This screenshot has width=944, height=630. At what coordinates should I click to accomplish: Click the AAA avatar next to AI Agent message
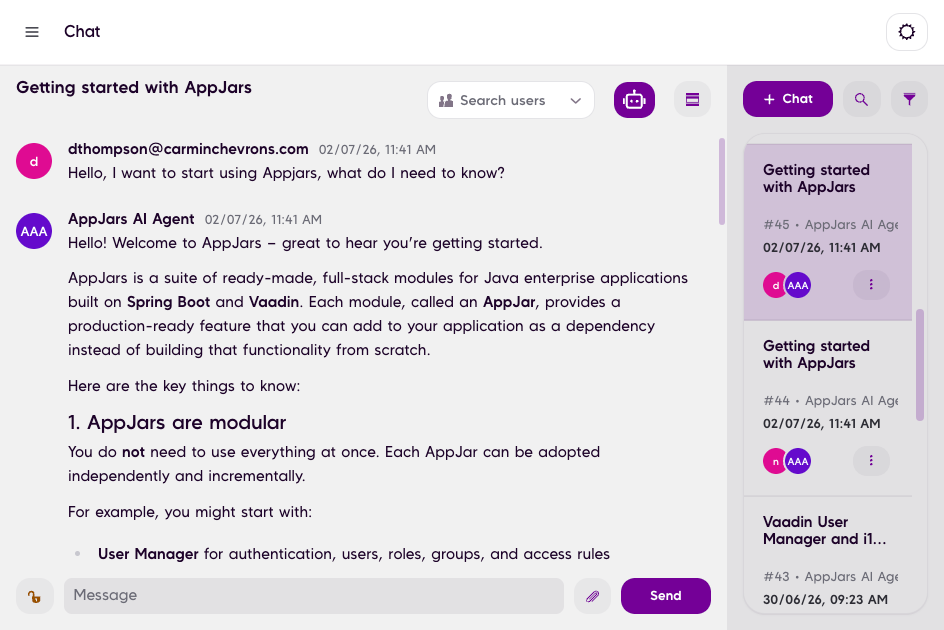[x=34, y=231]
